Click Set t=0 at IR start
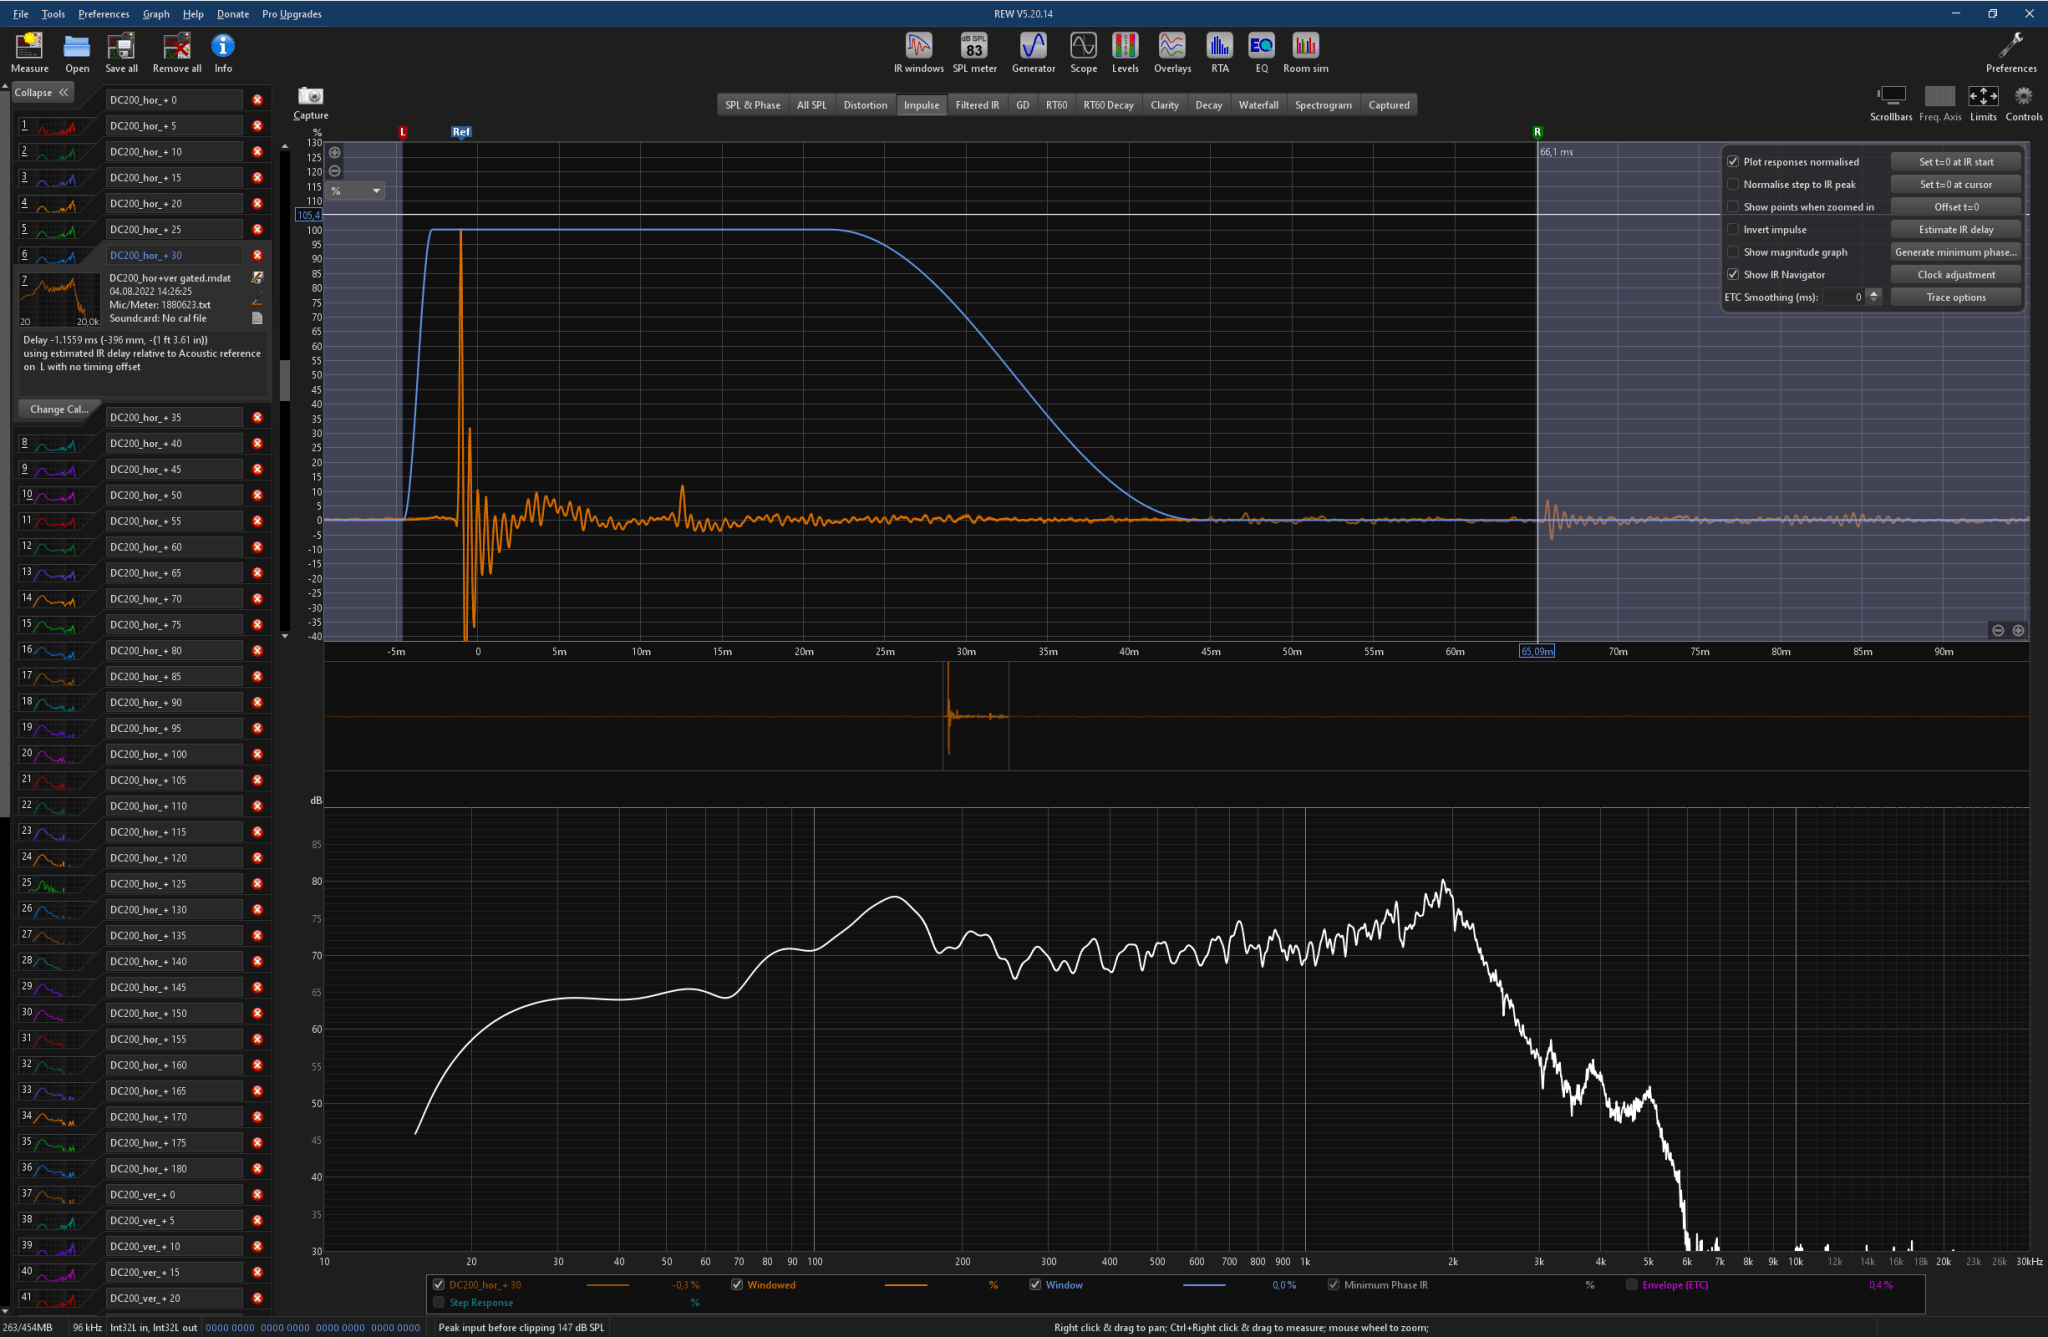Screen dimensions: 2048x1337 click(x=1956, y=162)
